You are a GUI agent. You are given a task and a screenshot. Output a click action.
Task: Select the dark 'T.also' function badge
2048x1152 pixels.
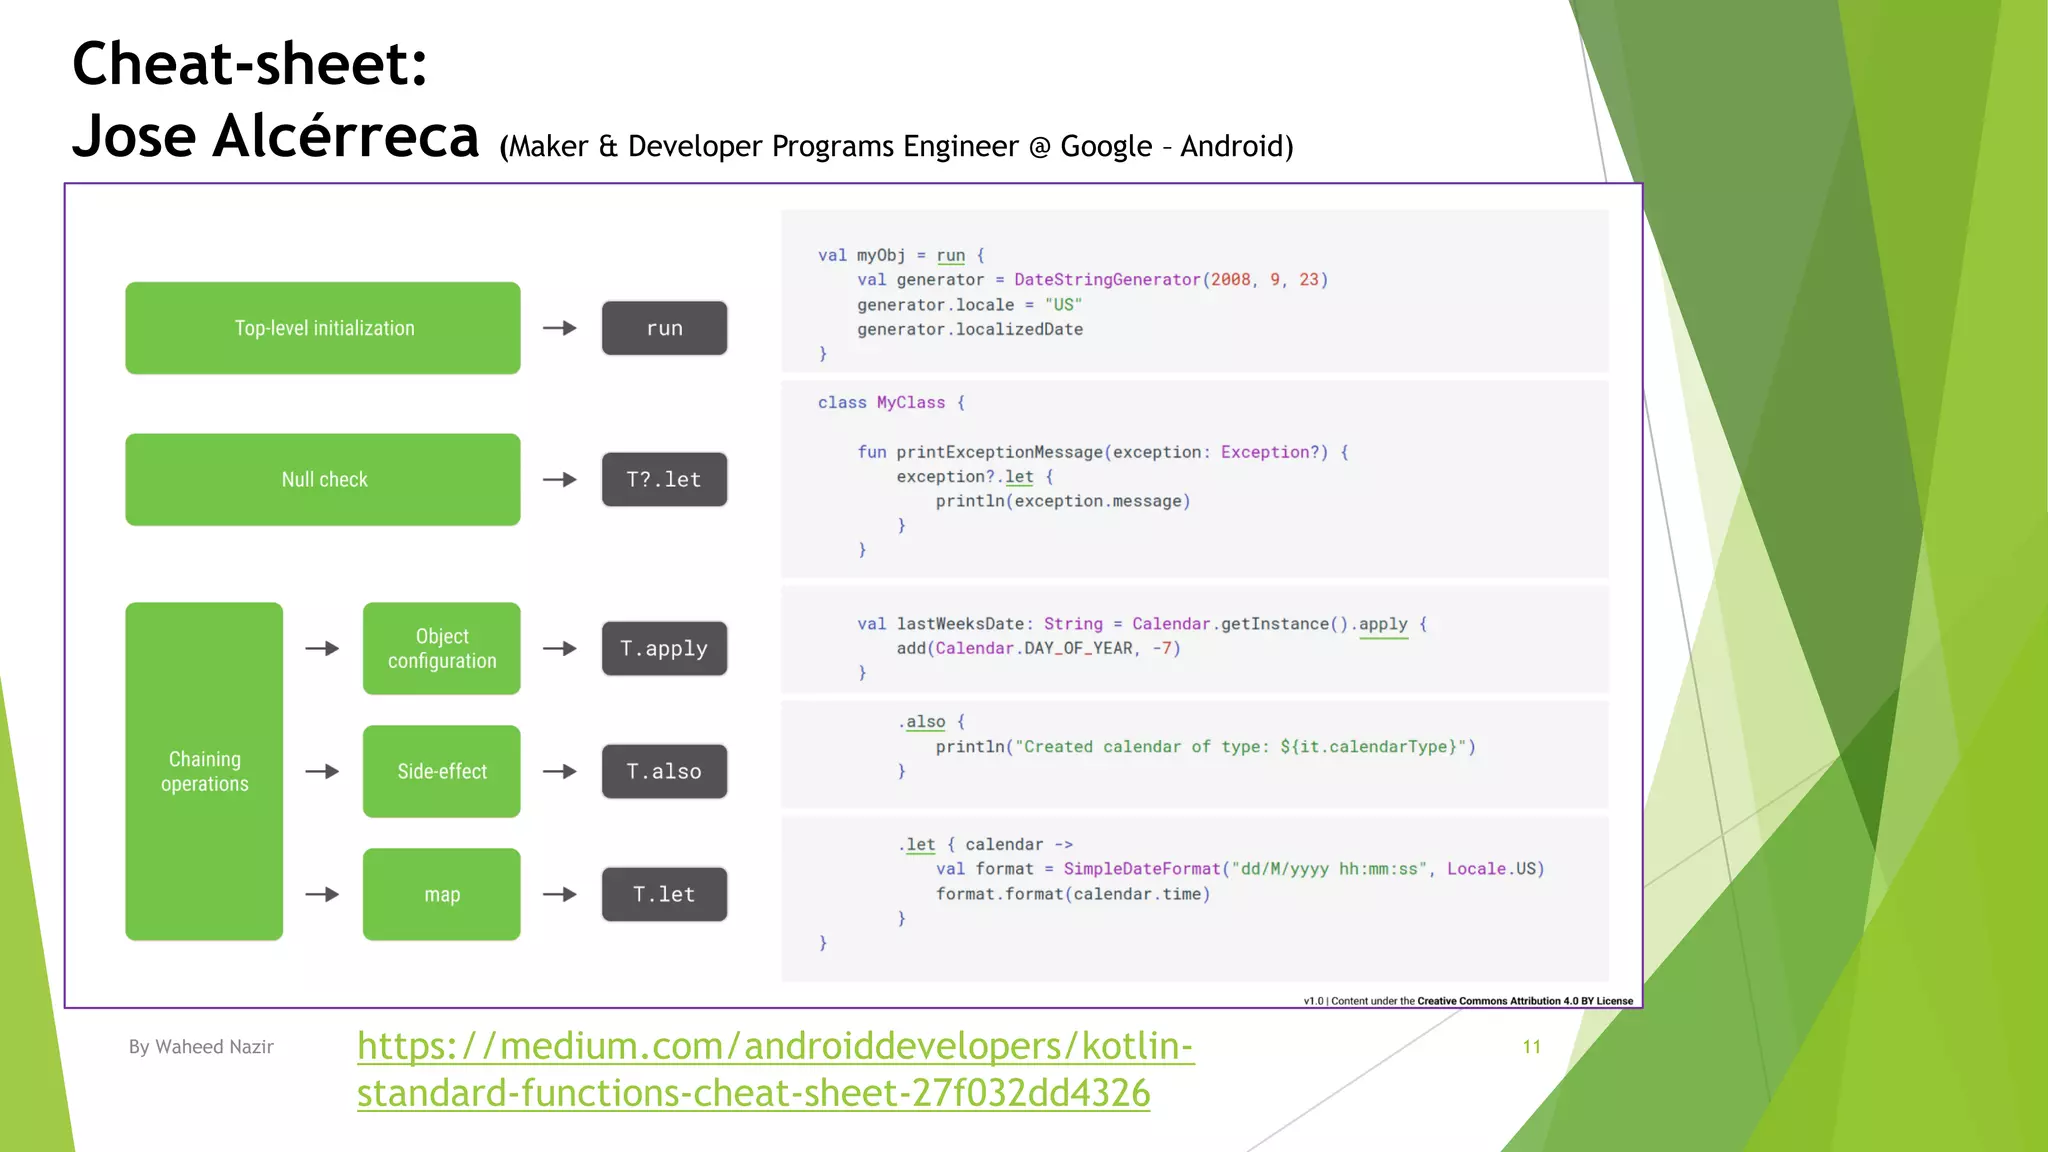tap(664, 771)
